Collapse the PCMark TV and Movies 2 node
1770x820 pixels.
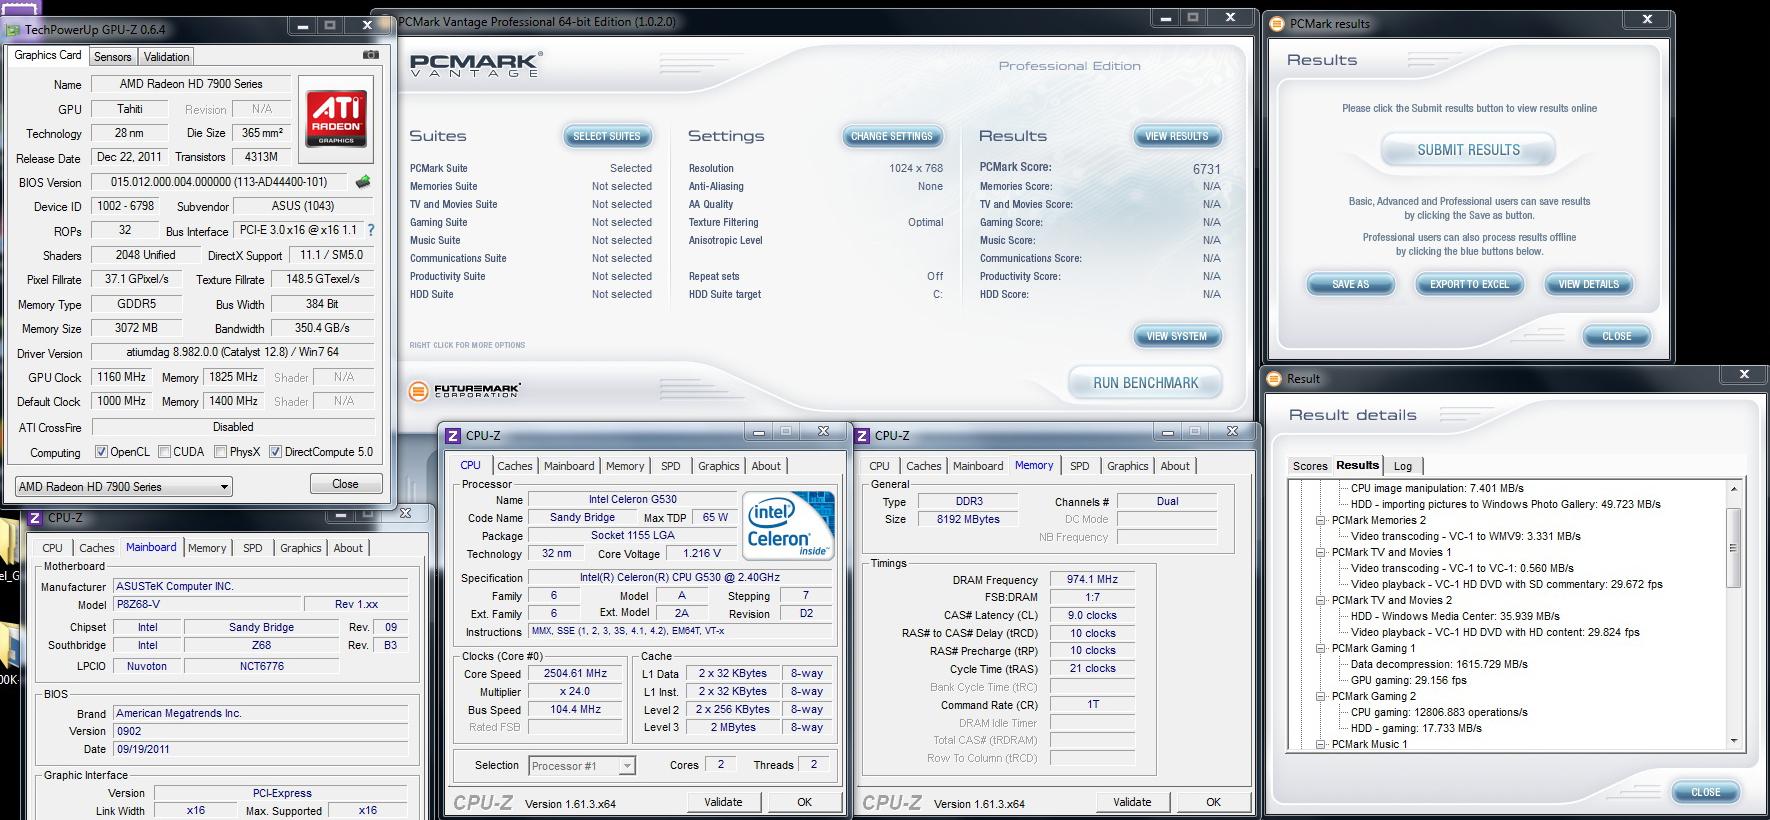(1320, 600)
